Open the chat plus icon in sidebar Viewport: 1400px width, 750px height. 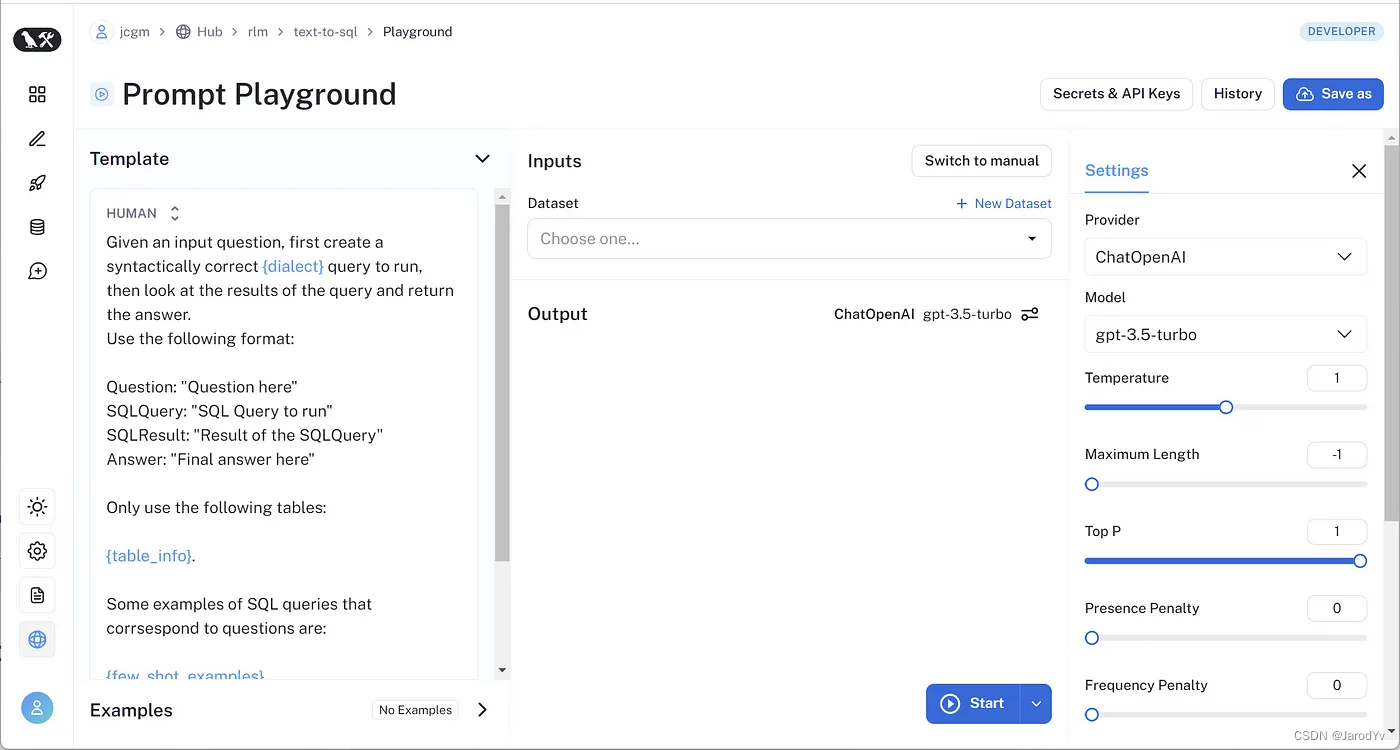pyautogui.click(x=37, y=271)
